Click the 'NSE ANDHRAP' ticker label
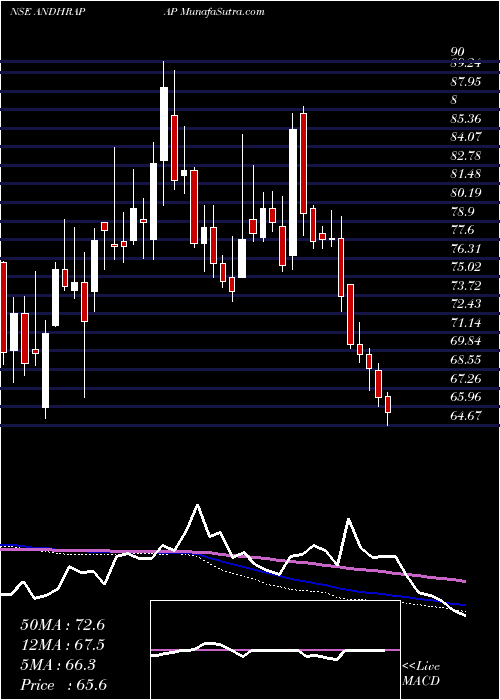Screen dimensions: 500x700 pos(48,11)
